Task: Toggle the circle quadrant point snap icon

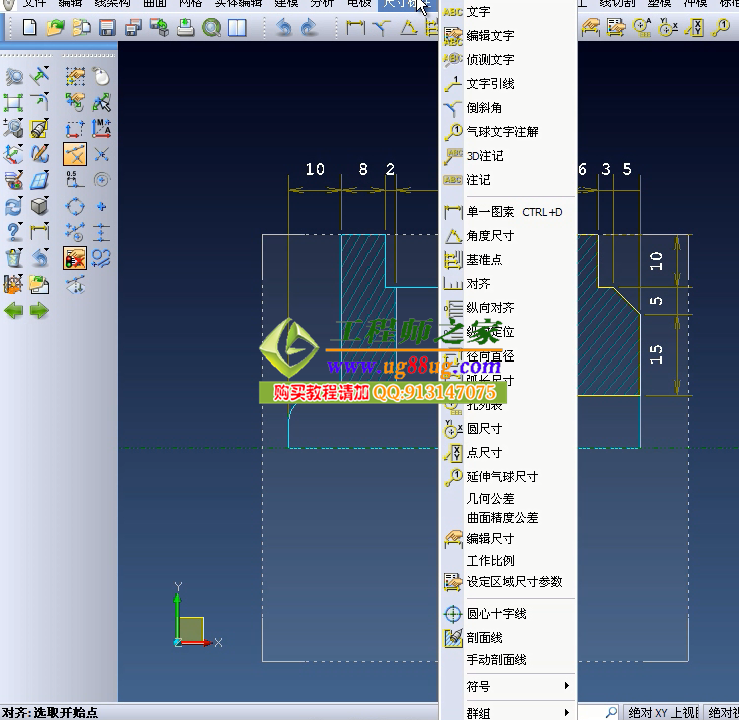Action: click(x=75, y=206)
